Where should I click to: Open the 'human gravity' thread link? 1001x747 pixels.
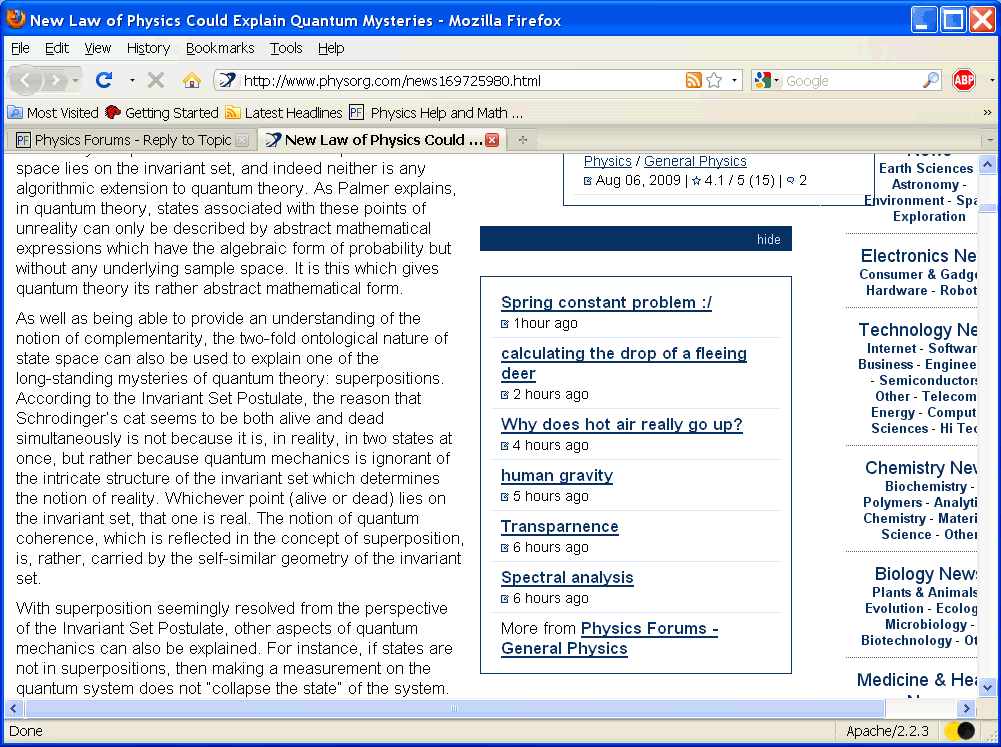pos(557,475)
